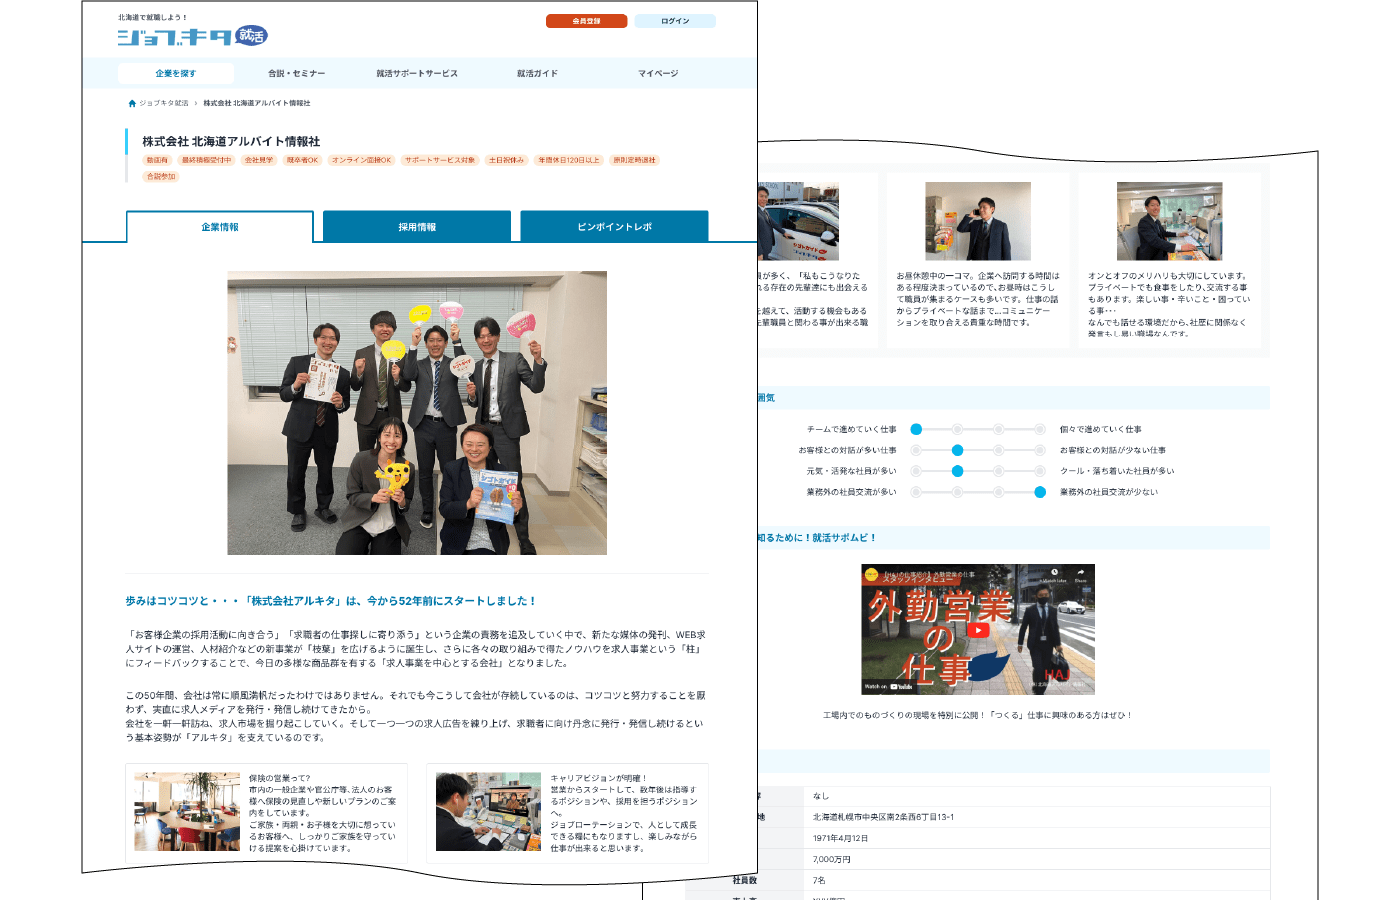Click the 土日祝休み tag
This screenshot has width=1400, height=900.
point(506,160)
